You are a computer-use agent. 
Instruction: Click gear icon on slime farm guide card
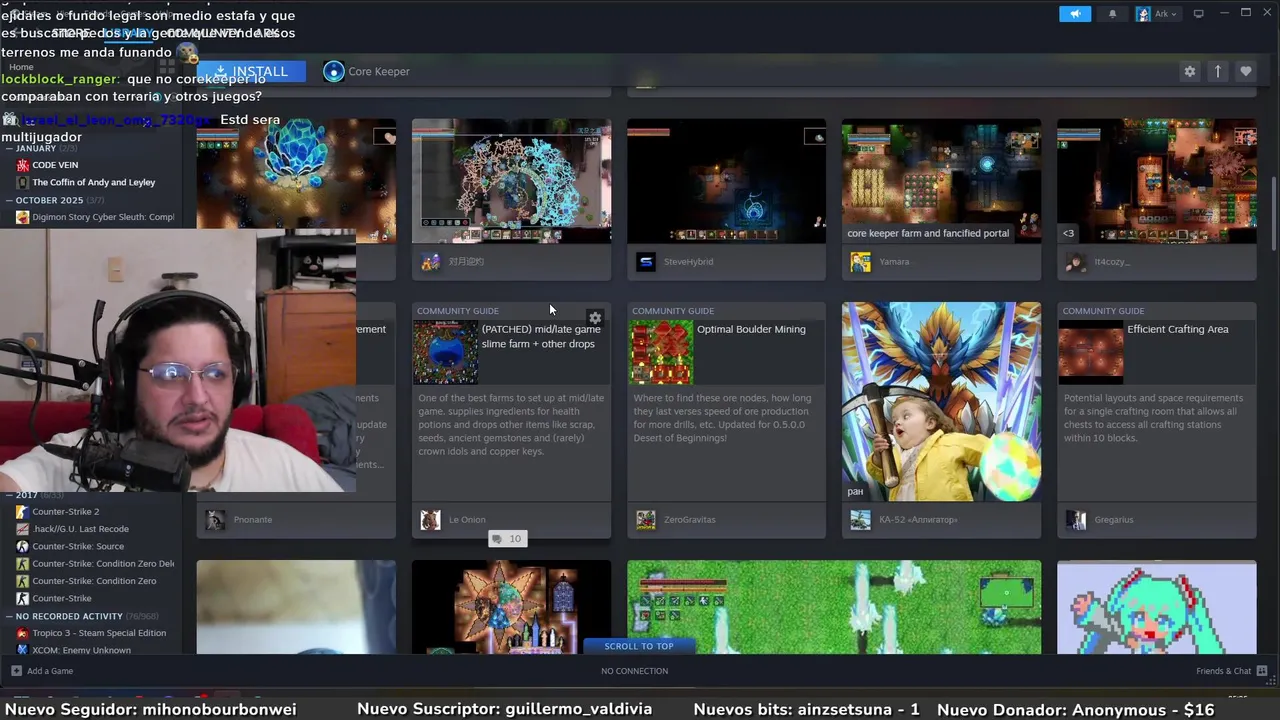(x=595, y=318)
